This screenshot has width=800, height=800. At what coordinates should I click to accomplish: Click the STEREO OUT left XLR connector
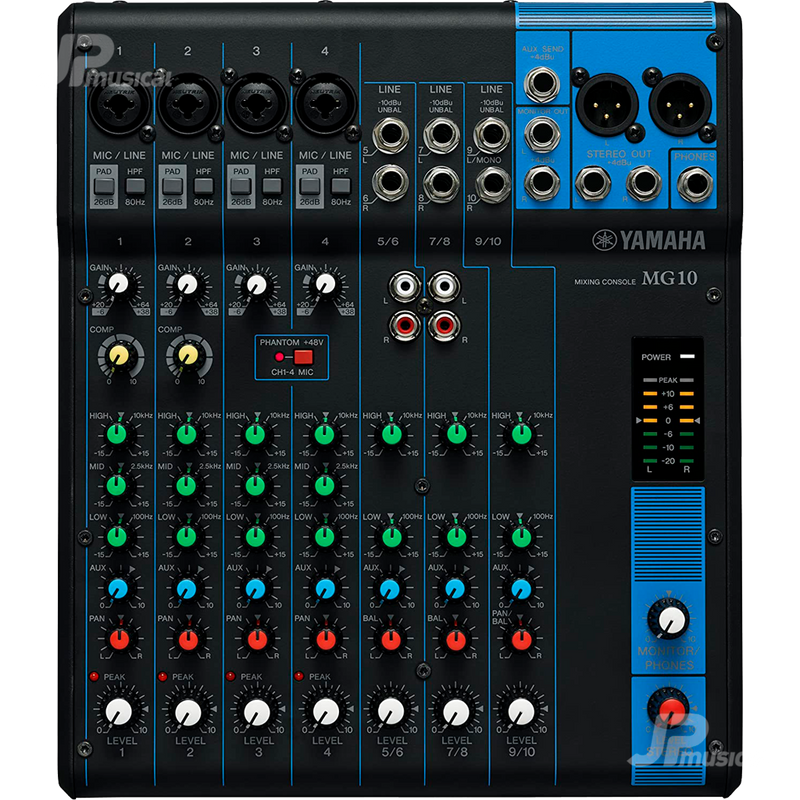(x=607, y=104)
